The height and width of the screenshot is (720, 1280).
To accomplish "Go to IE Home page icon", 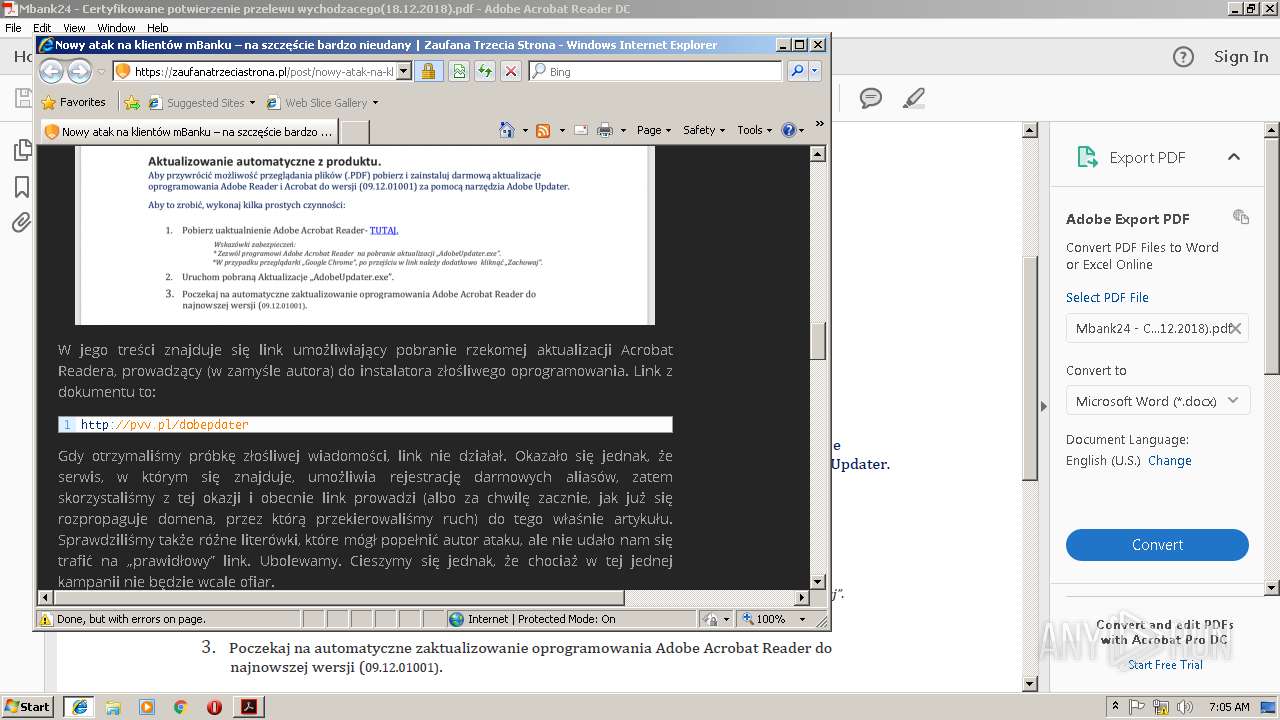I will click(x=507, y=130).
